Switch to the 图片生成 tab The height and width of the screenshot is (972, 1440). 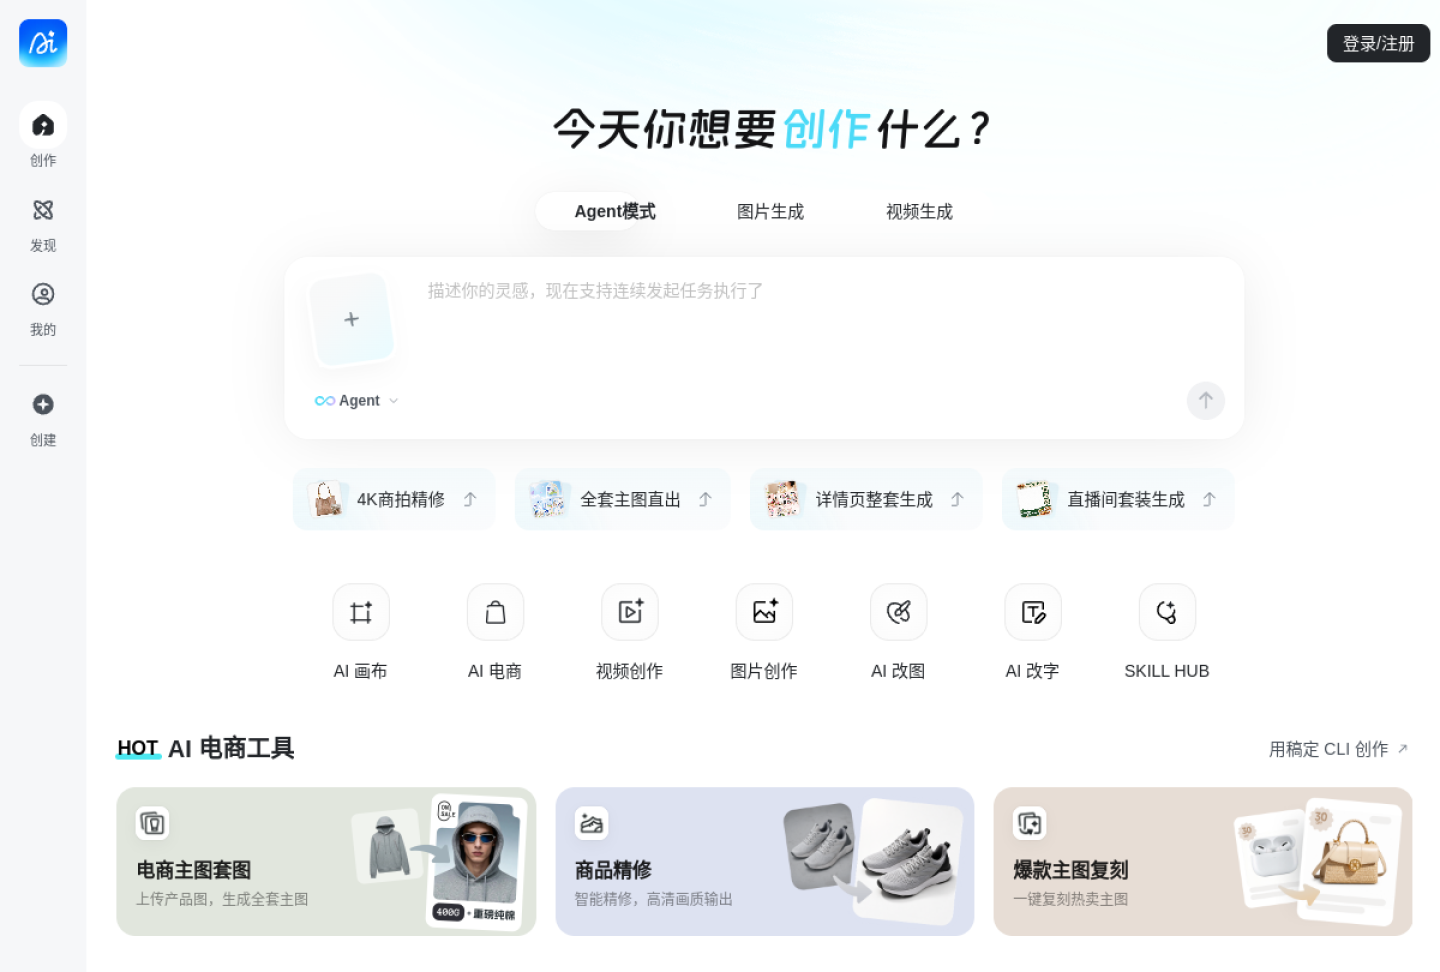[770, 211]
